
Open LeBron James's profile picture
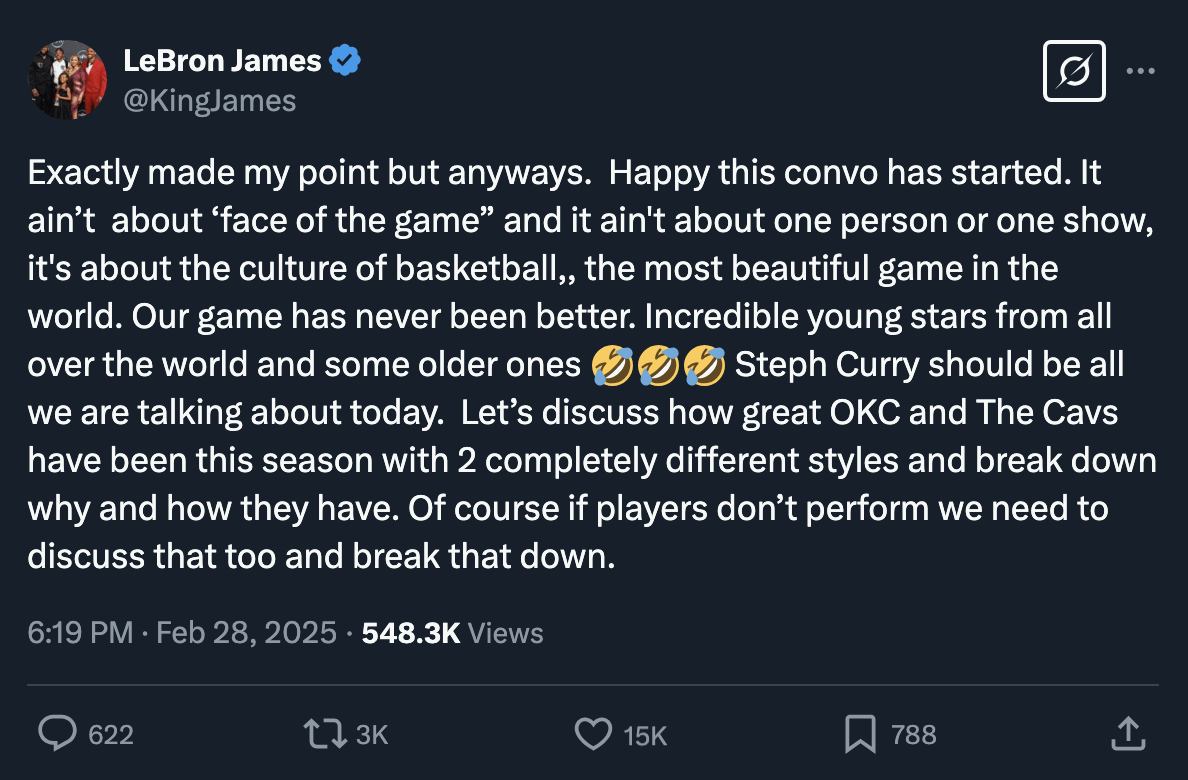click(x=66, y=79)
